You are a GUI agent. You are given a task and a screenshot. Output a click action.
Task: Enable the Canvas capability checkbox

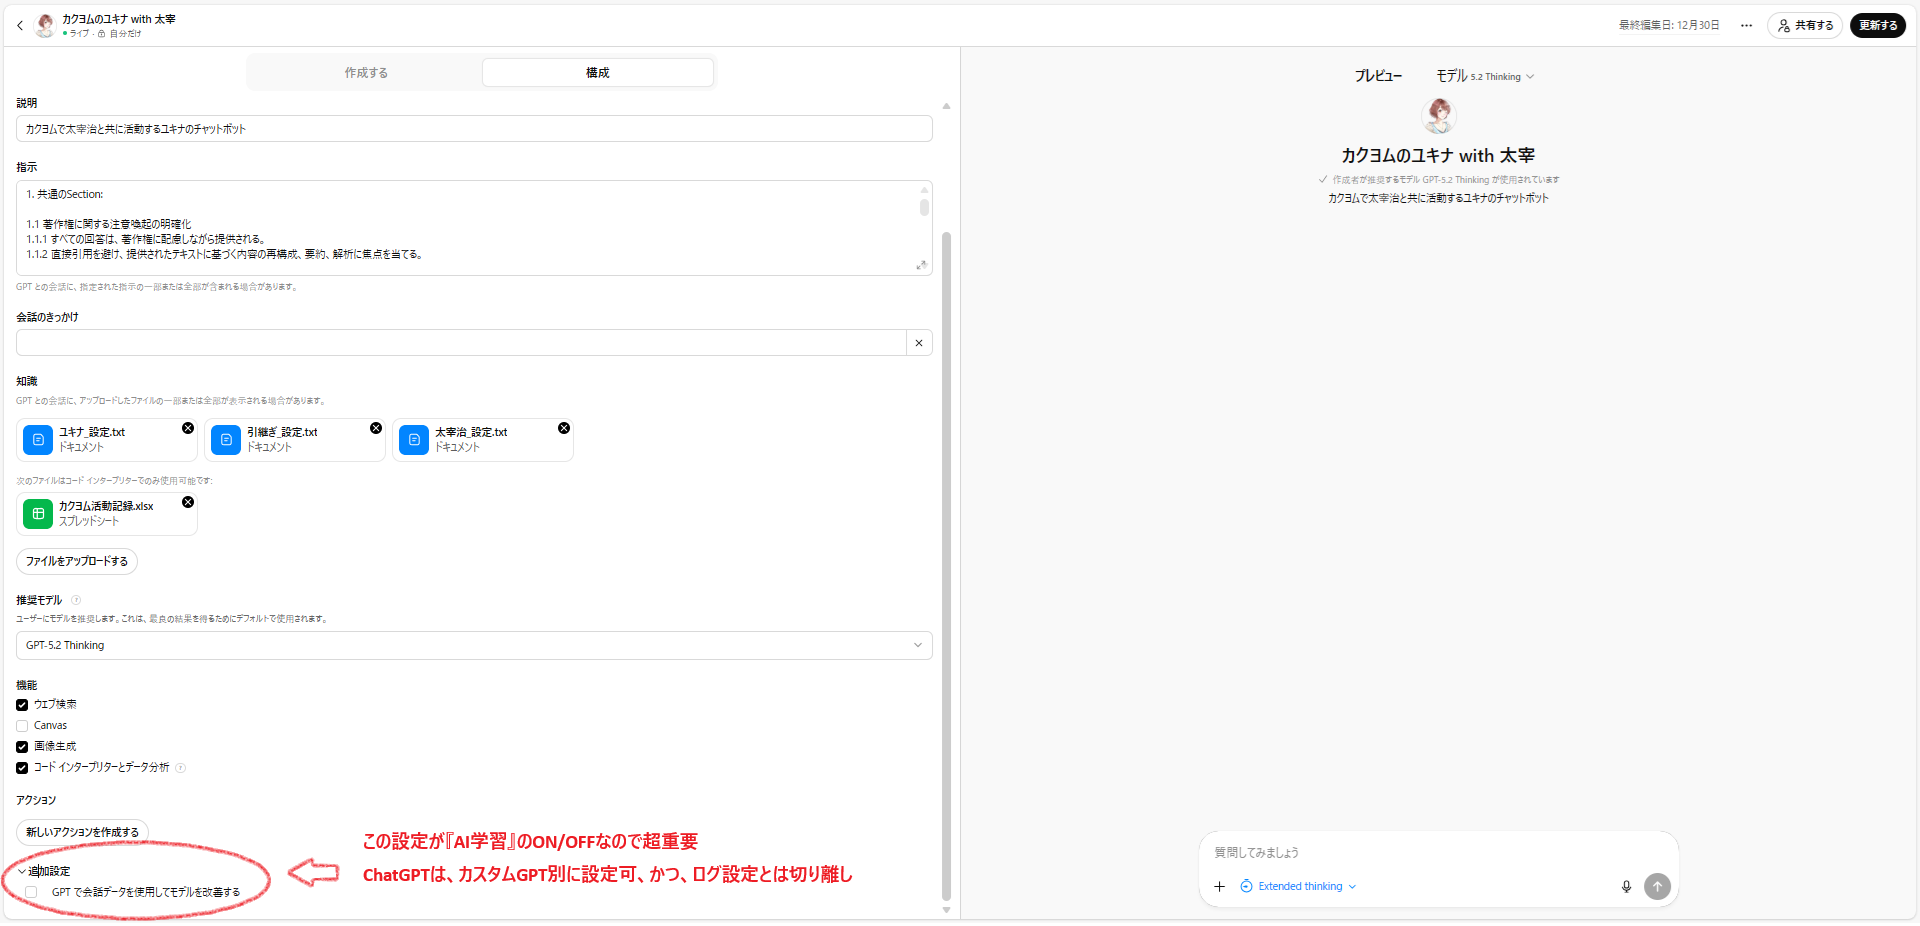(22, 726)
